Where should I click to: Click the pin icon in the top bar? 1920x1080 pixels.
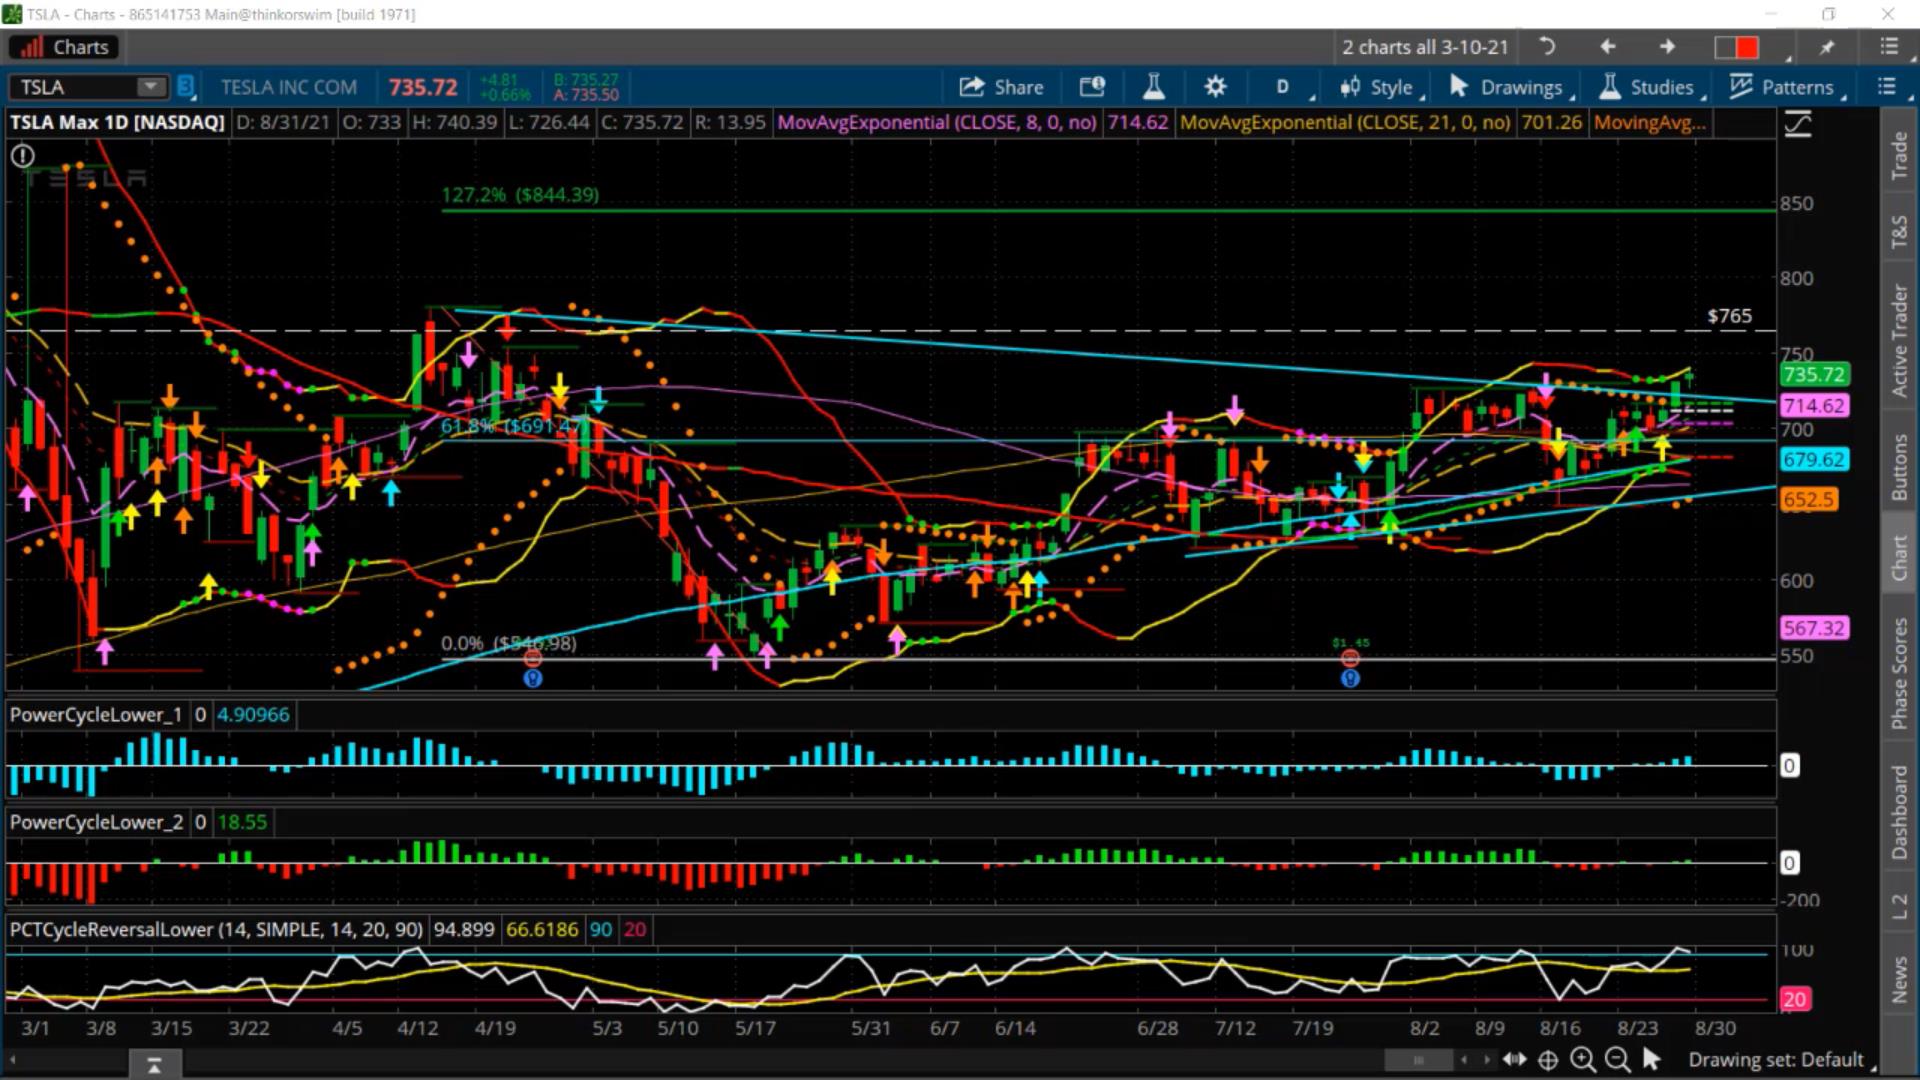(x=1827, y=47)
